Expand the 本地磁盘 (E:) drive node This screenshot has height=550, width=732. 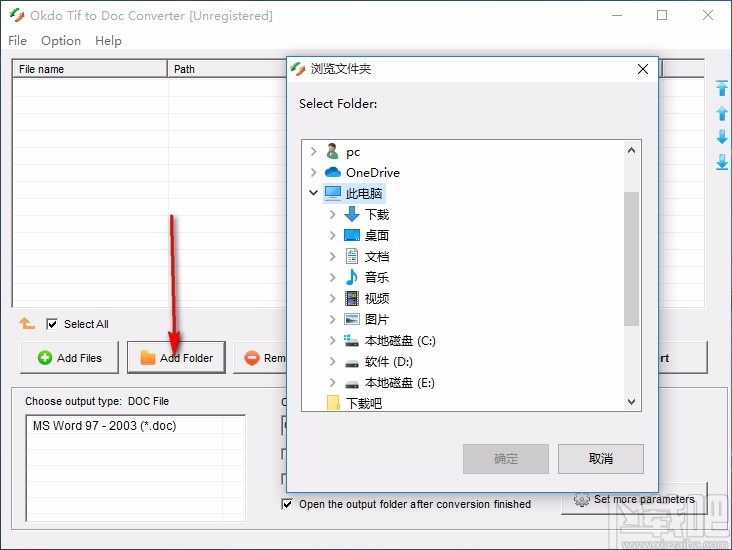[332, 382]
